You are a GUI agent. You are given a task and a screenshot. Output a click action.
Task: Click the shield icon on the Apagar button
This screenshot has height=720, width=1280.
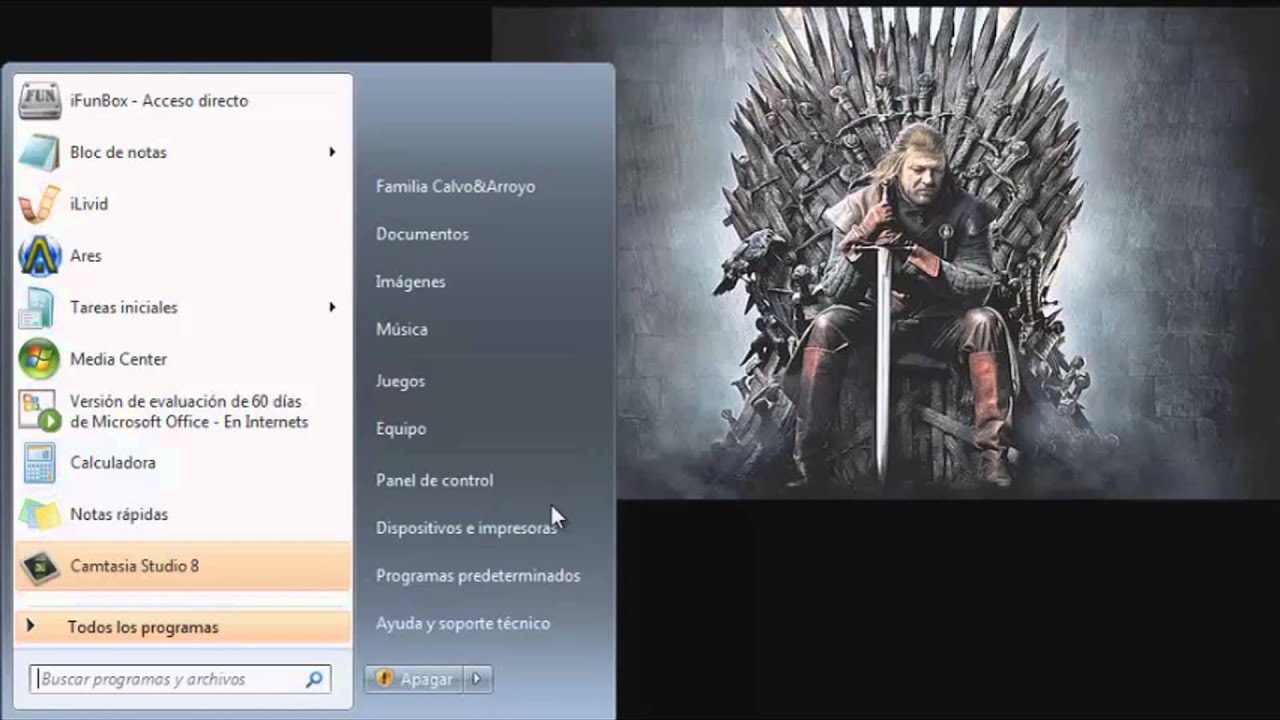pyautogui.click(x=385, y=679)
